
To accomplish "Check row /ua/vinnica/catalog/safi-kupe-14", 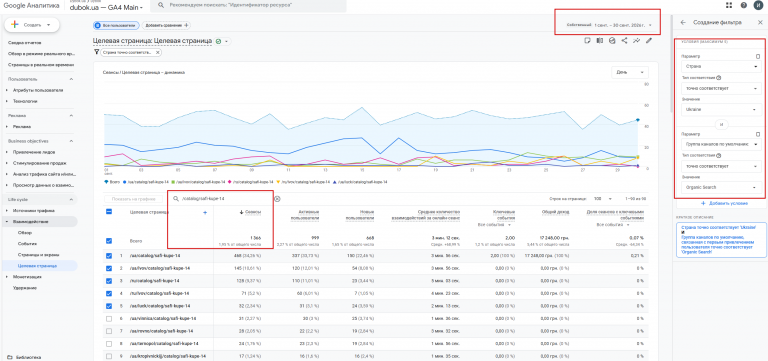I will click(109, 318).
